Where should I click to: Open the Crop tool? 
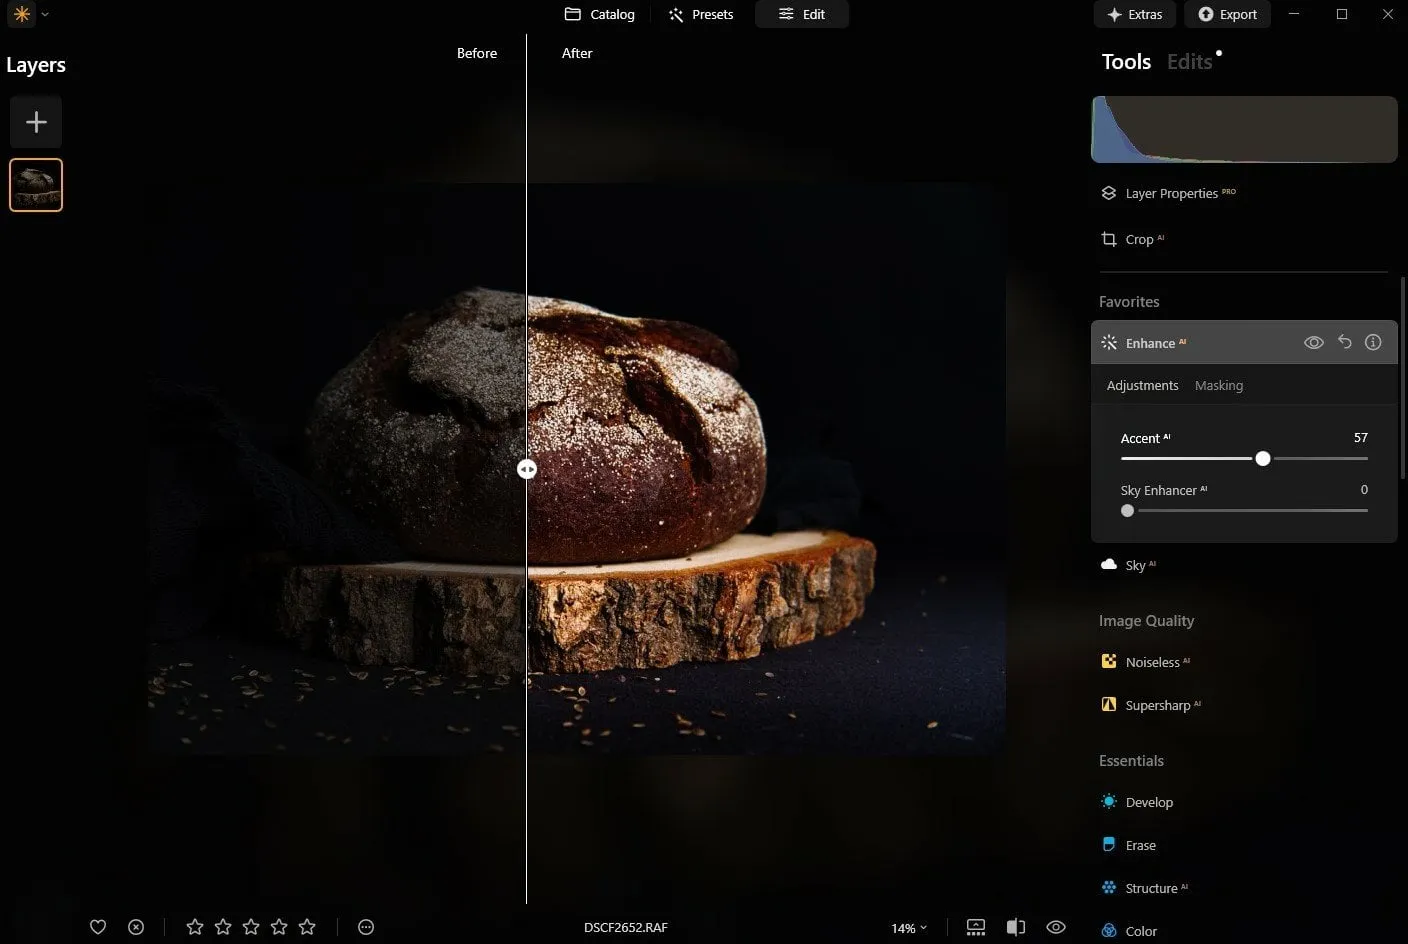(1138, 239)
